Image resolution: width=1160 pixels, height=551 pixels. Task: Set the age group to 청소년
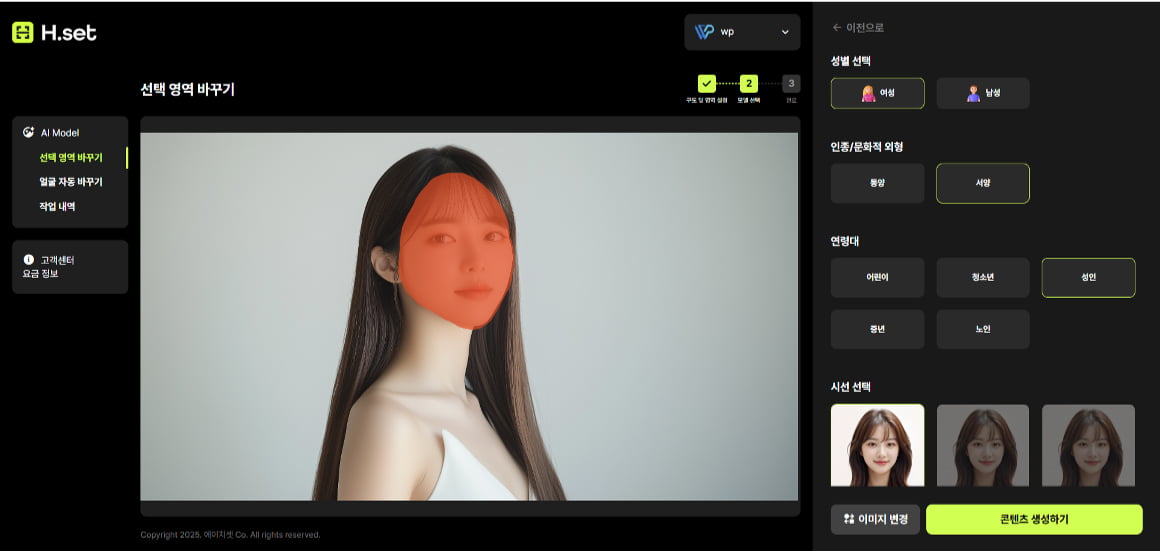(982, 277)
